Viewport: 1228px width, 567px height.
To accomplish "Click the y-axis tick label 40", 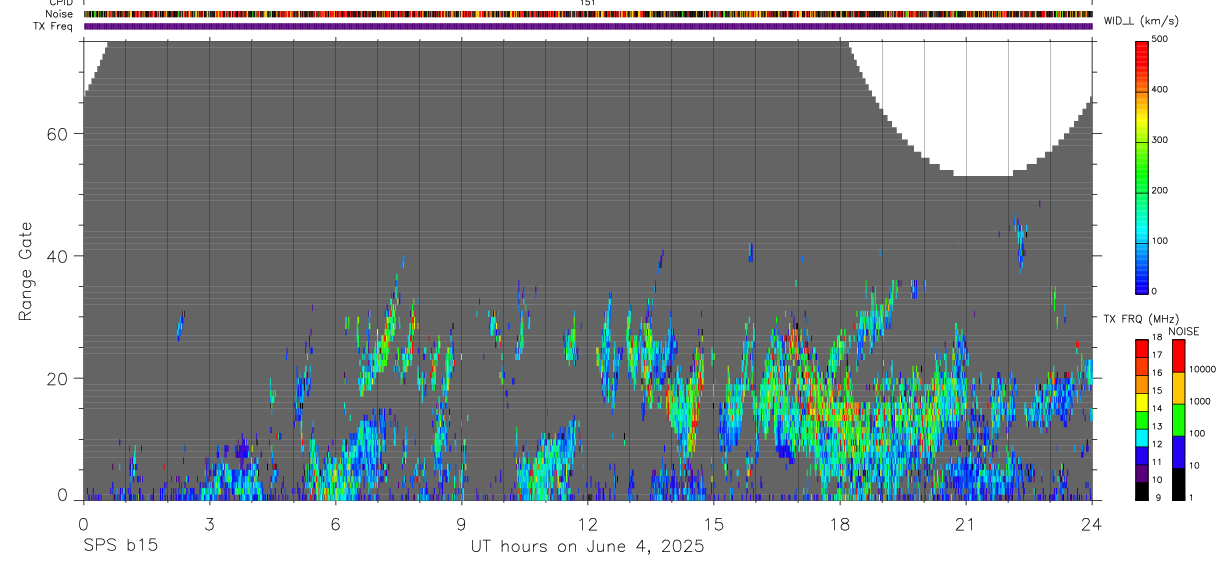I will (x=55, y=256).
